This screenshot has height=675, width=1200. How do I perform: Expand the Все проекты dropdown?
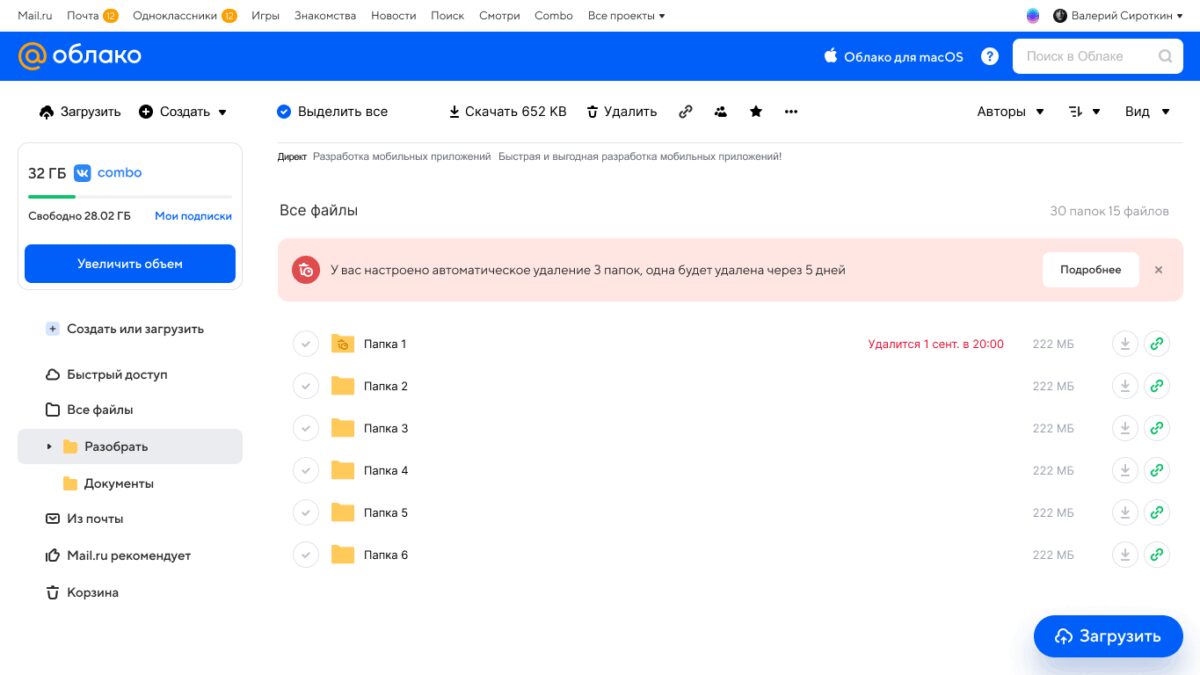point(626,16)
